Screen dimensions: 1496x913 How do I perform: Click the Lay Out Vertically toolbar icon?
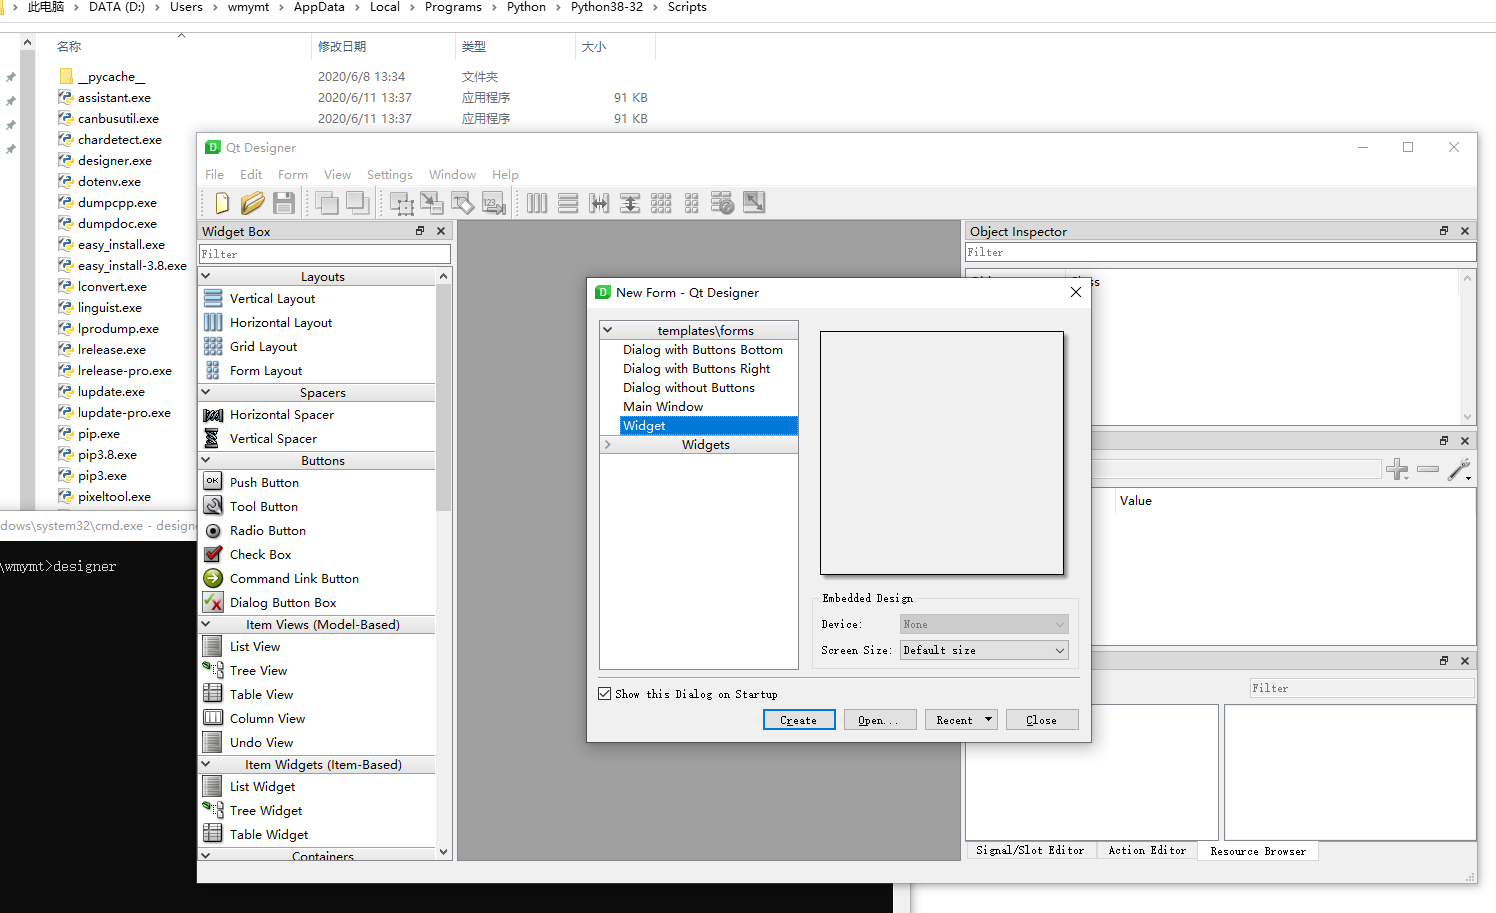568,203
